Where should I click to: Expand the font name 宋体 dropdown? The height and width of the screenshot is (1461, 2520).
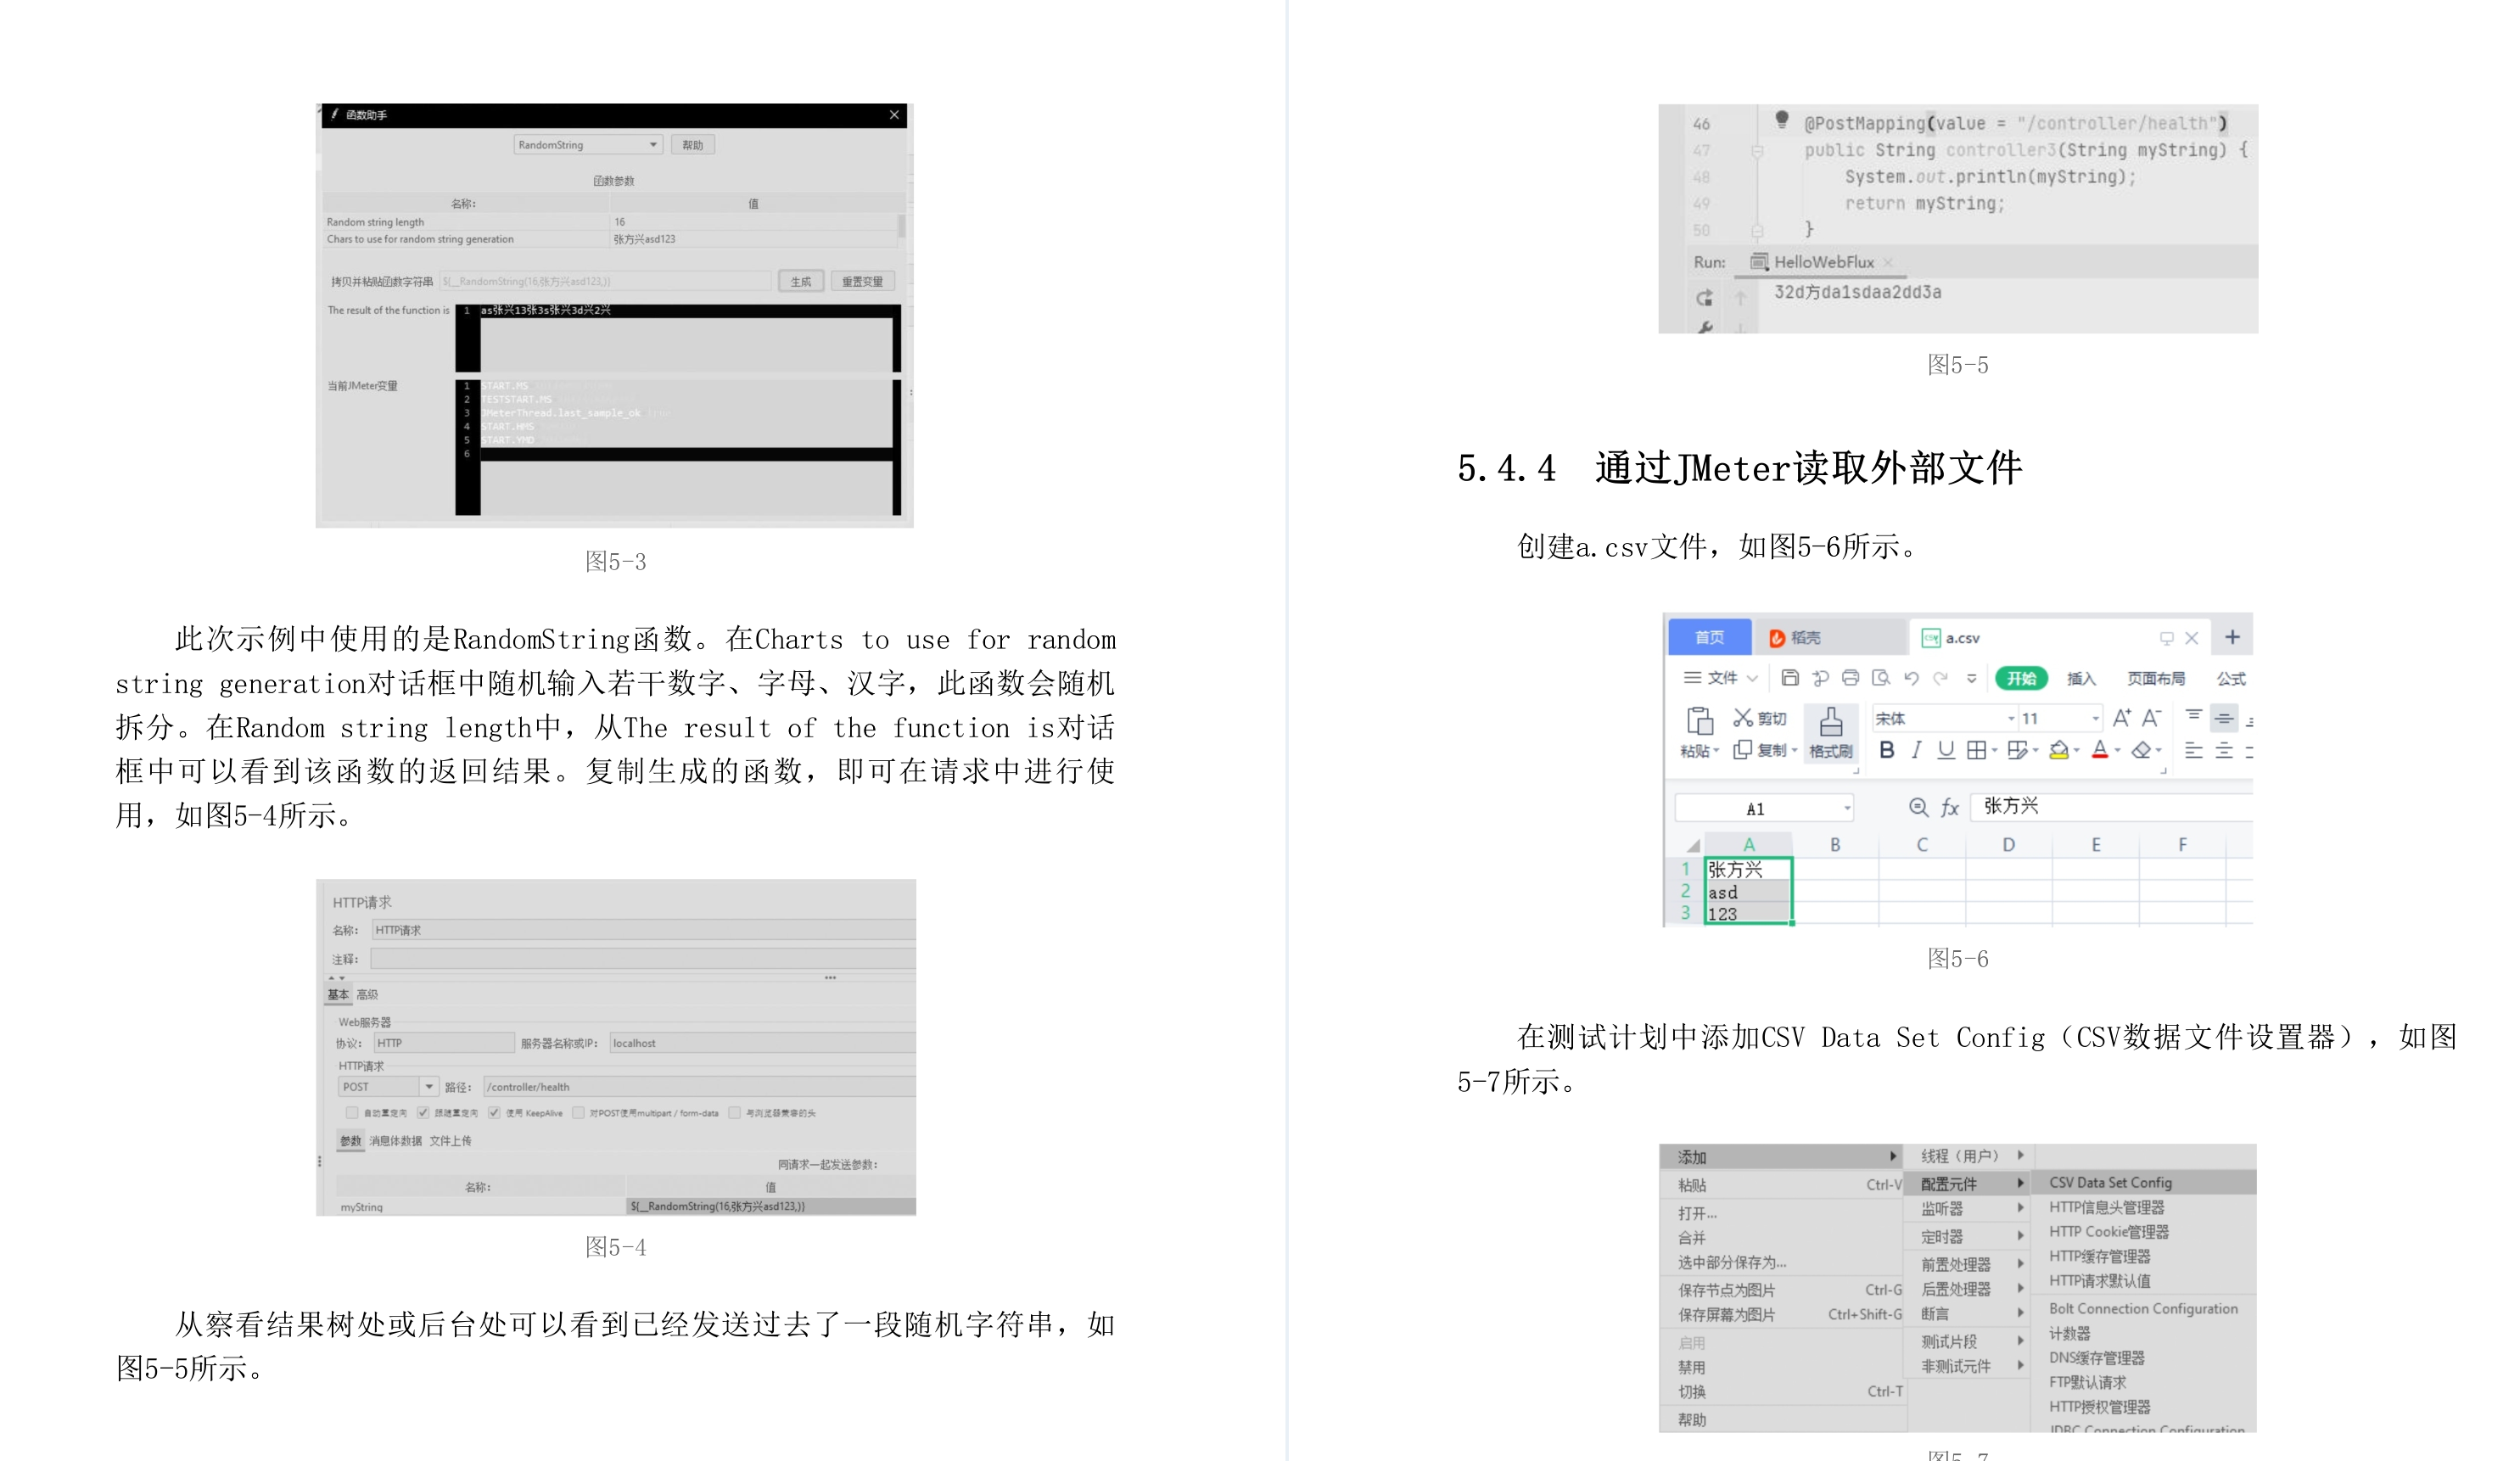pos(2010,719)
